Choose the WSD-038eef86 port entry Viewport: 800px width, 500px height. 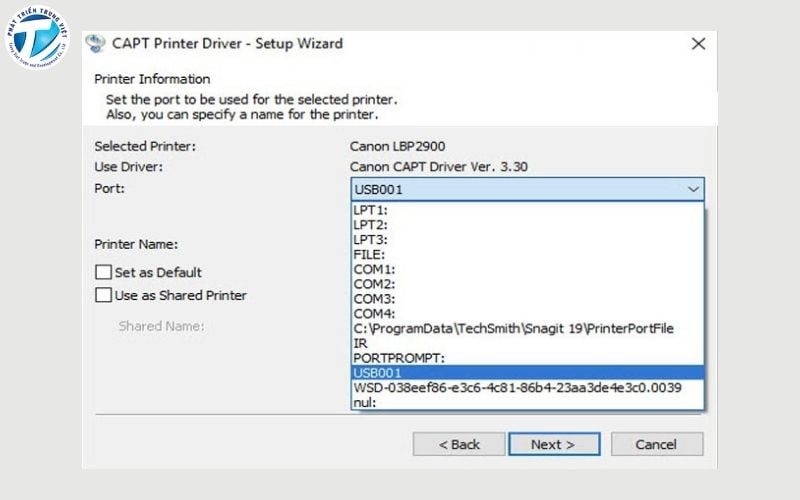516,387
